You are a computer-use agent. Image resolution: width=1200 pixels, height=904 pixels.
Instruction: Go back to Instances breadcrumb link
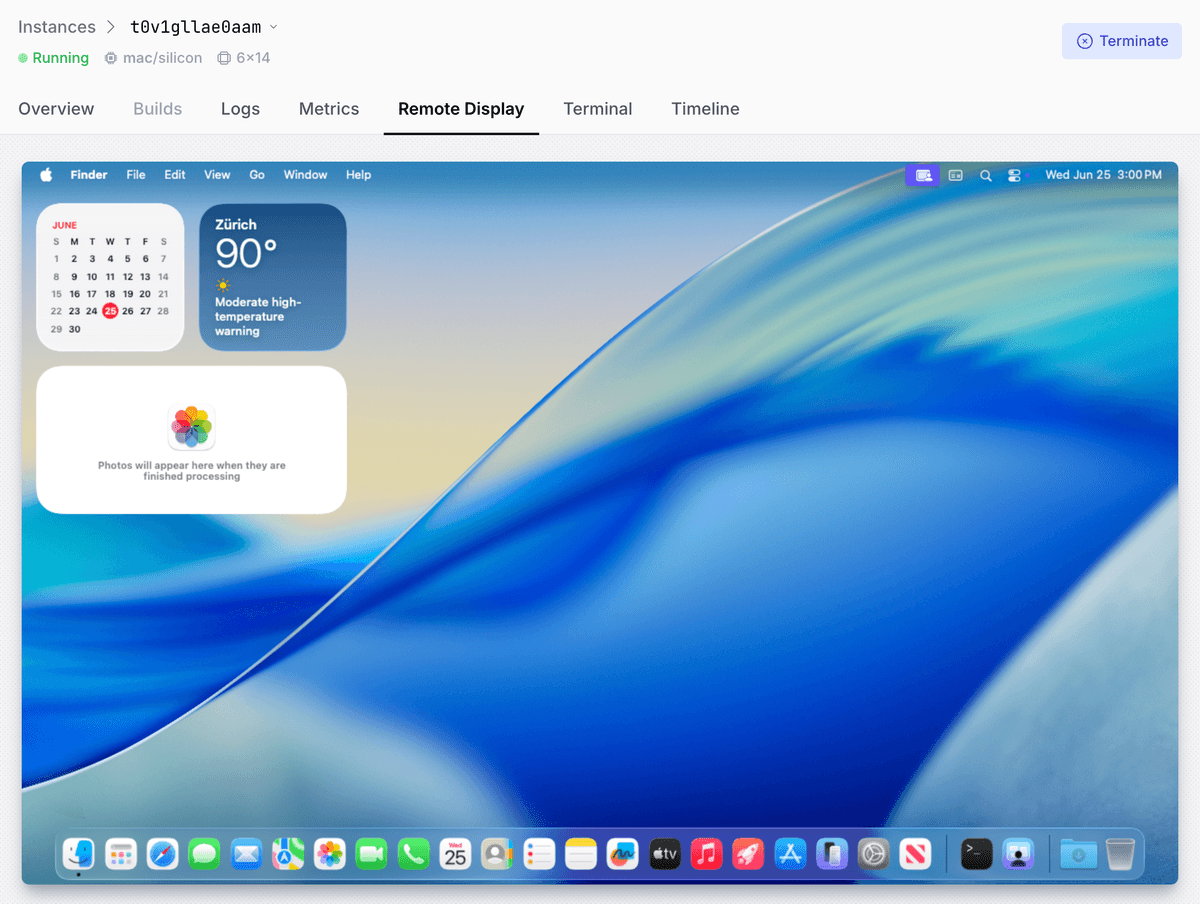57,27
